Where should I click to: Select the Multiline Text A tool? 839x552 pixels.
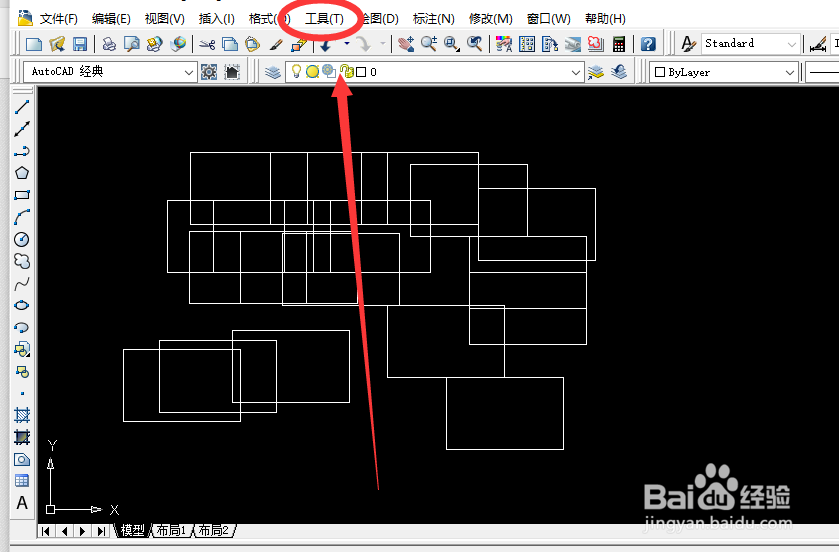pyautogui.click(x=22, y=503)
